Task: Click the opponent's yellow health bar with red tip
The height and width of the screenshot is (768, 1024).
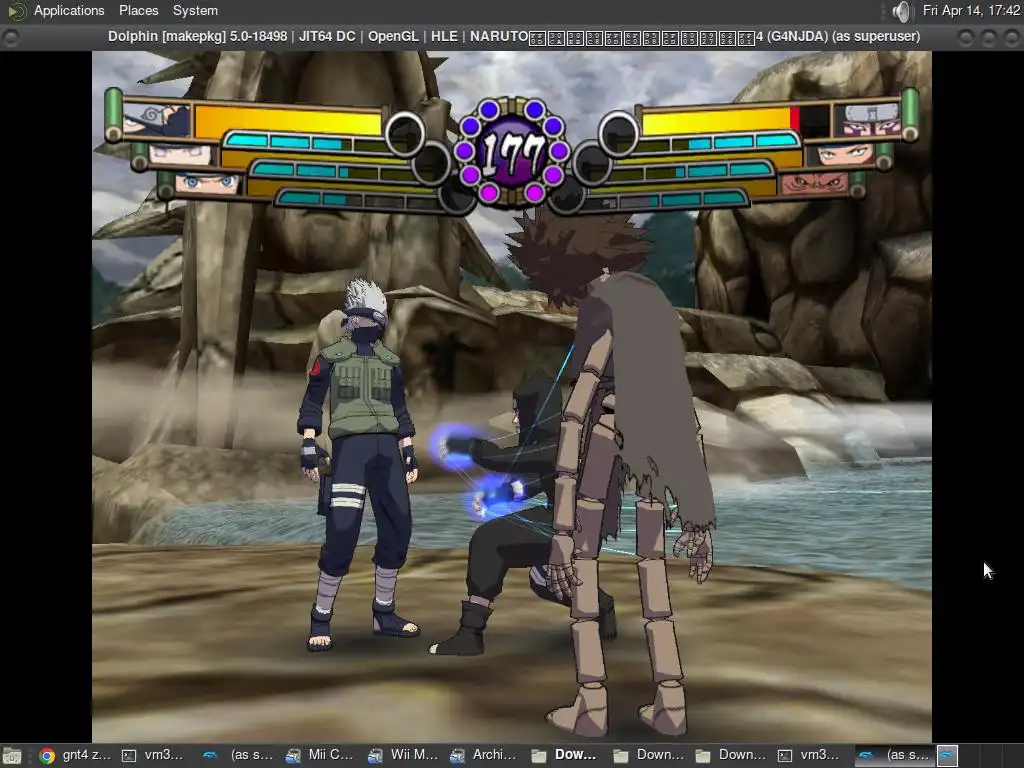Action: click(x=721, y=120)
